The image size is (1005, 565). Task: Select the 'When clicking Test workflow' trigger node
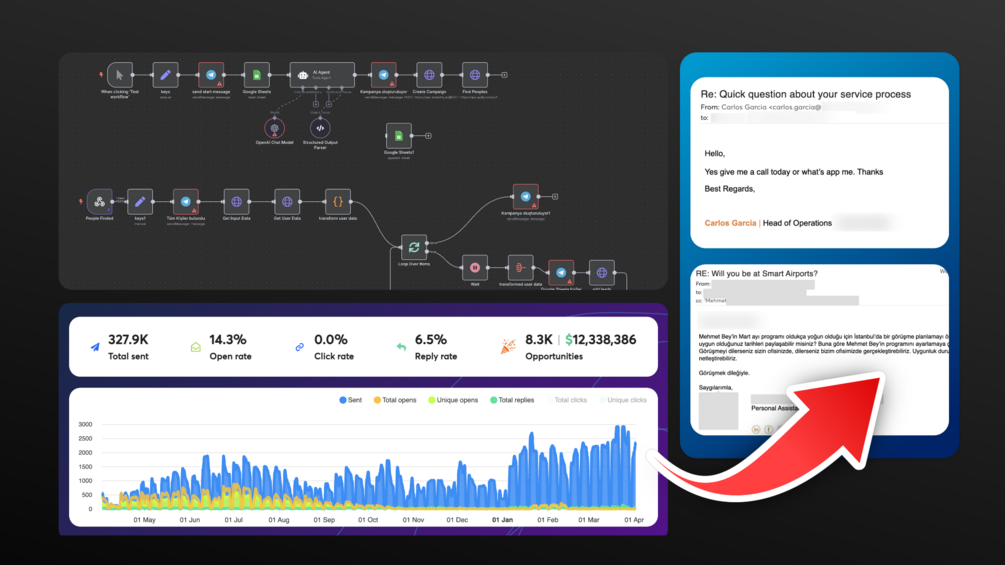click(120, 75)
